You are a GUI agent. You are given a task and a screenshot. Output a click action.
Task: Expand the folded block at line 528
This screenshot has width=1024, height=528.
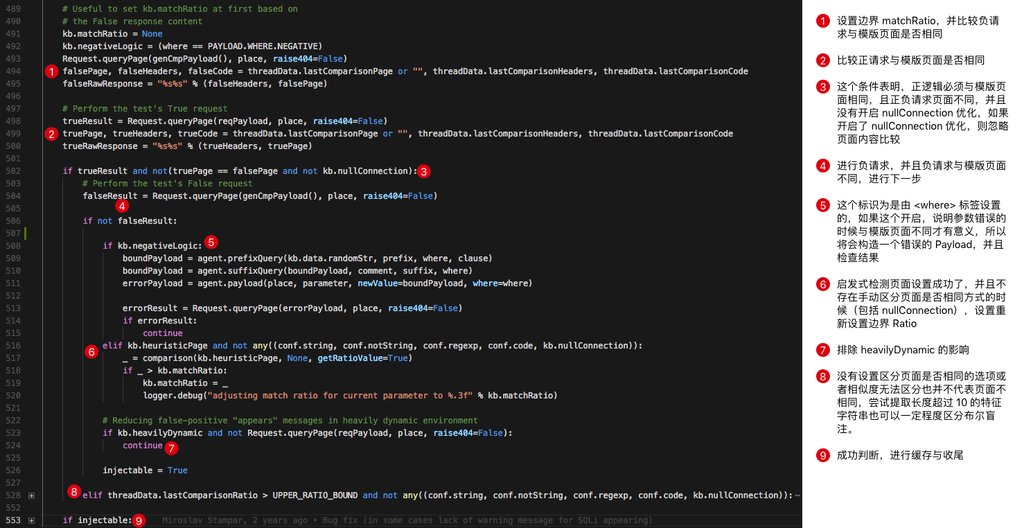click(31, 495)
